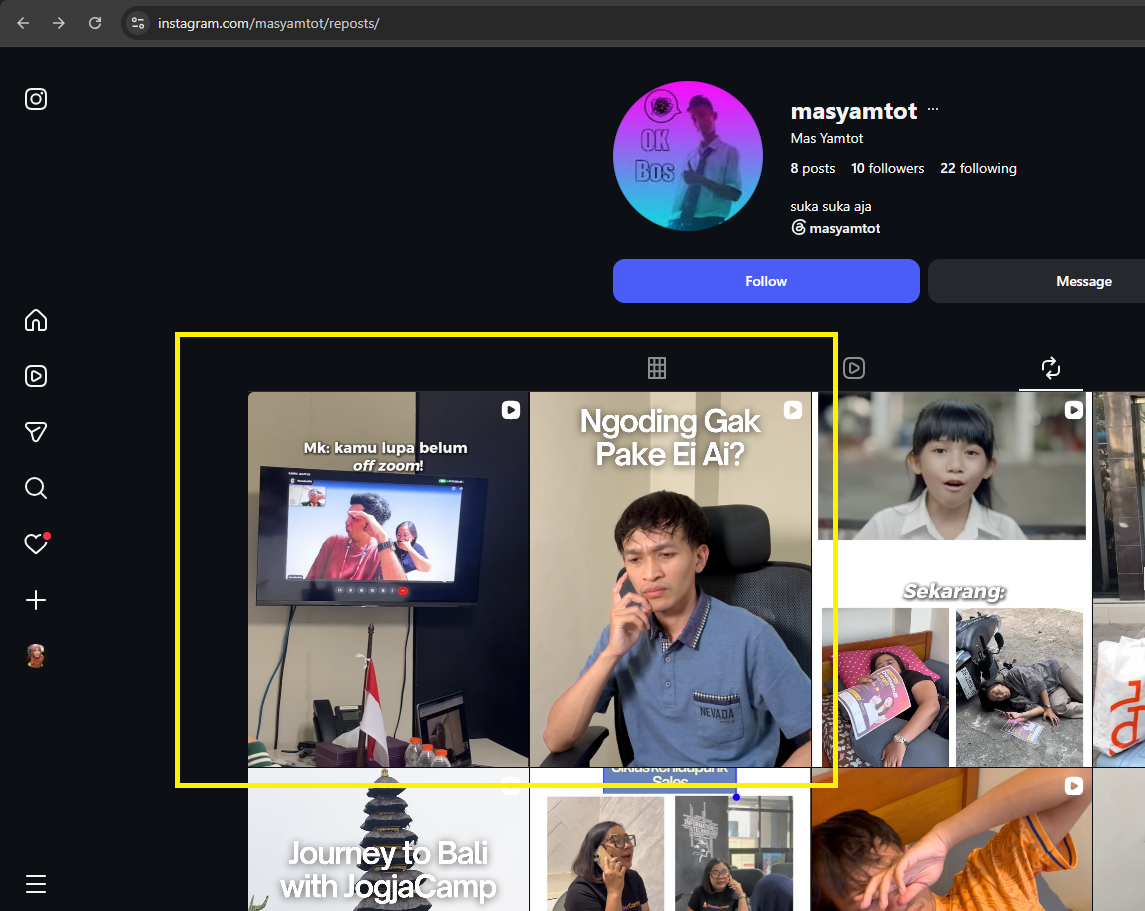Click the address bar URL
Viewport: 1145px width, 911px height.
269,23
